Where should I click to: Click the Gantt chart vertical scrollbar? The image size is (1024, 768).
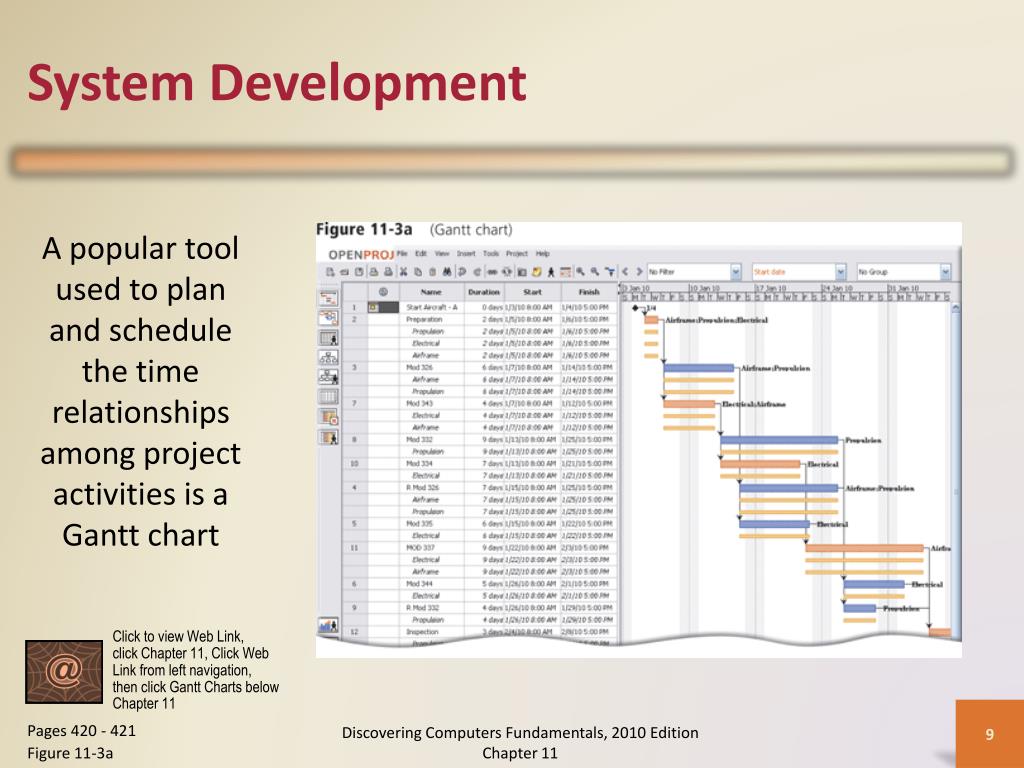956,470
